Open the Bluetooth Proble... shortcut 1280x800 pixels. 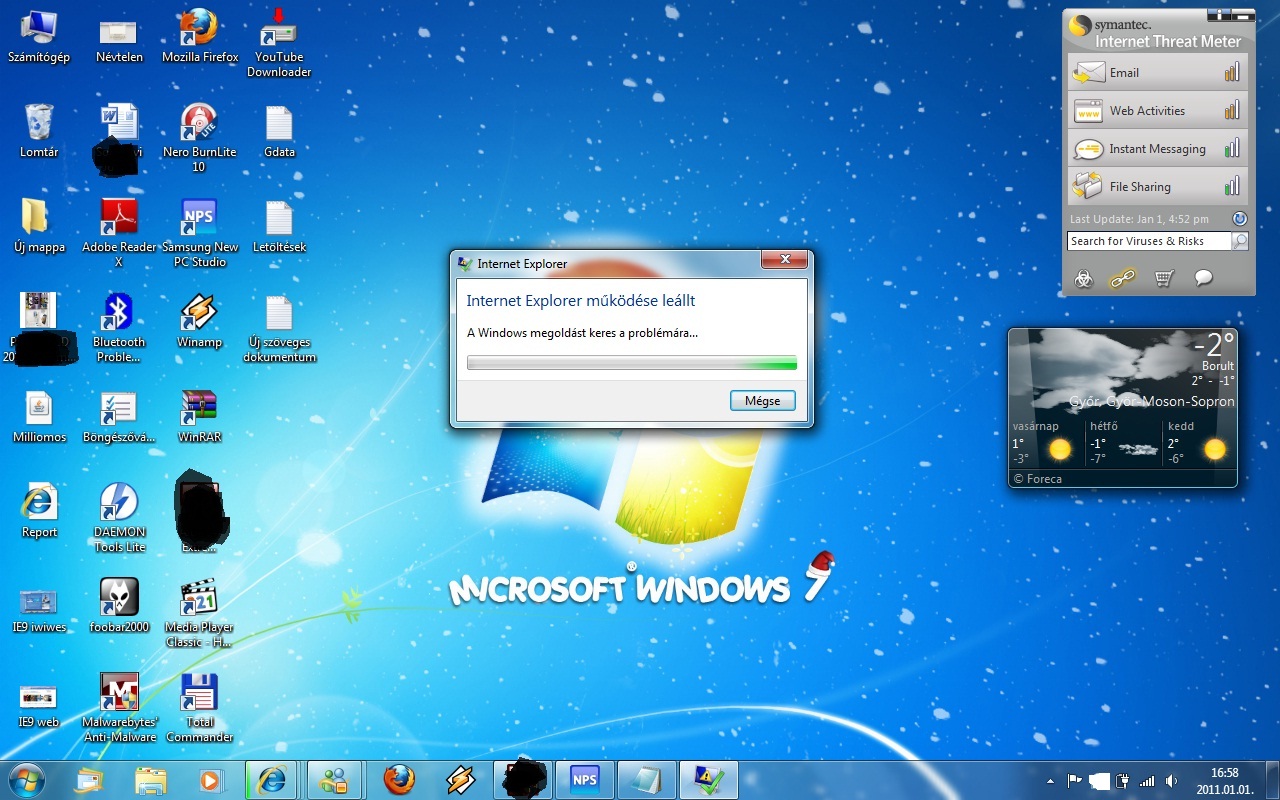pos(119,329)
